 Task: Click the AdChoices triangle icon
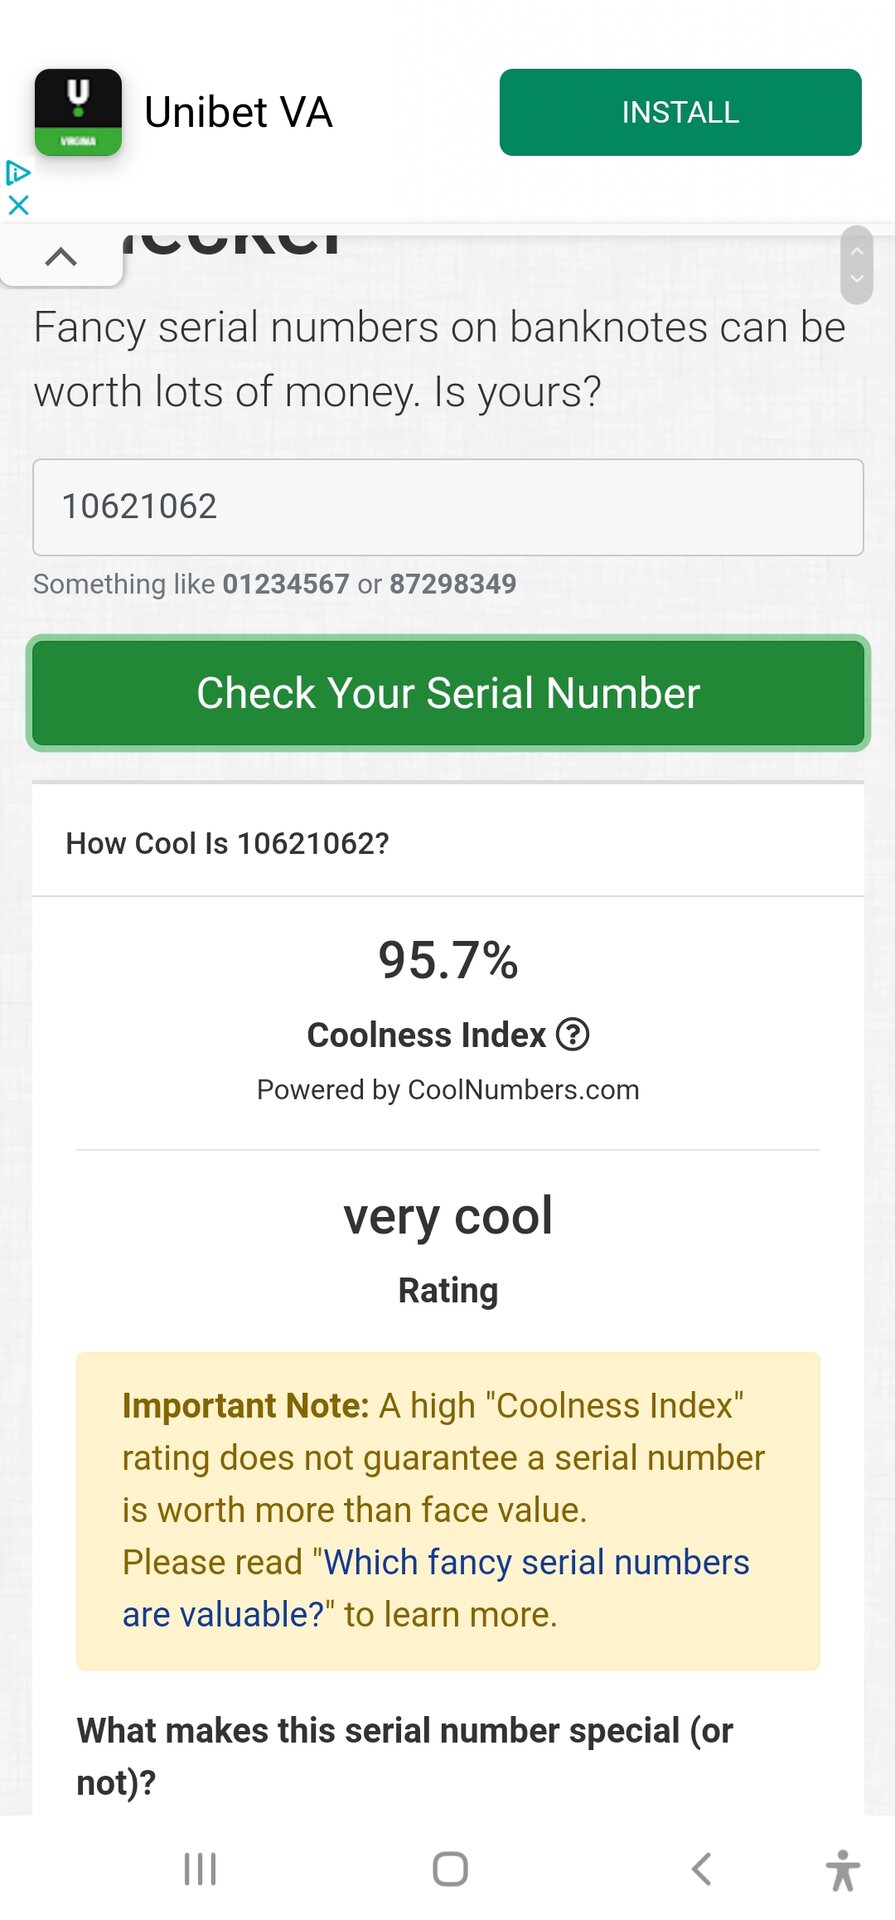tap(18, 173)
